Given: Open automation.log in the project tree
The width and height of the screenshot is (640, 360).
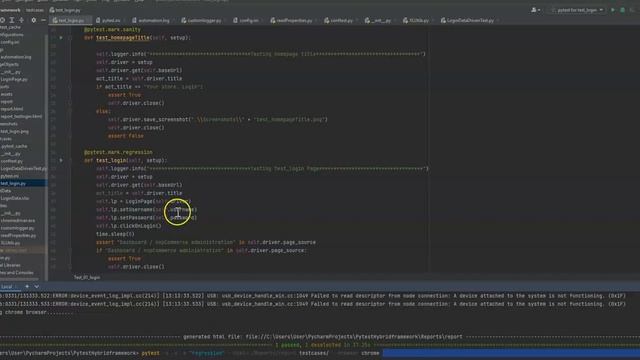Looking at the screenshot, I should tap(16, 57).
